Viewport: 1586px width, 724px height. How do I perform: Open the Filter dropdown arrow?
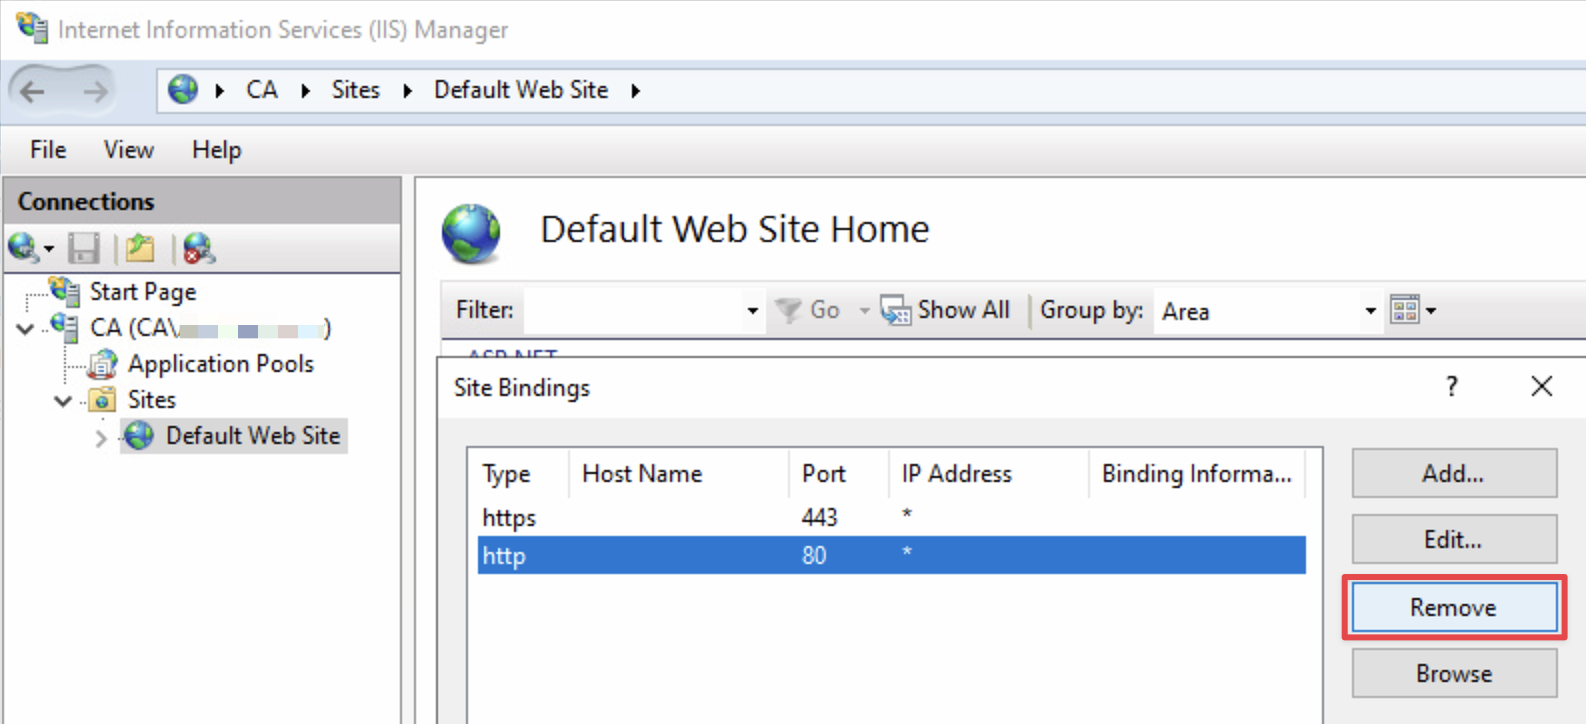pyautogui.click(x=752, y=311)
